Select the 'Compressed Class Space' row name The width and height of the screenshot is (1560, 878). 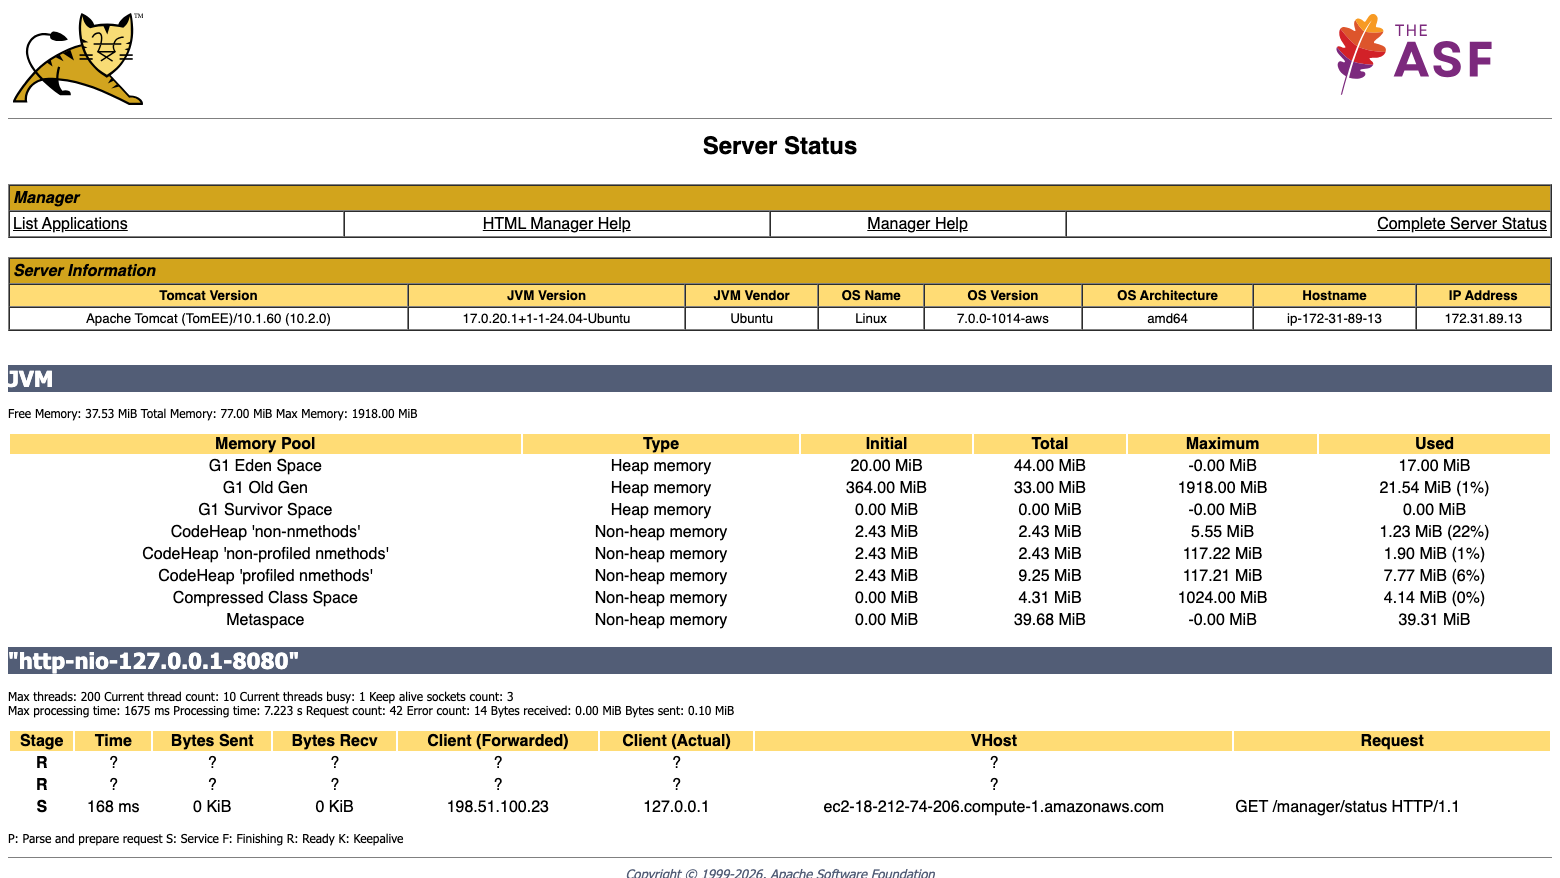point(265,598)
